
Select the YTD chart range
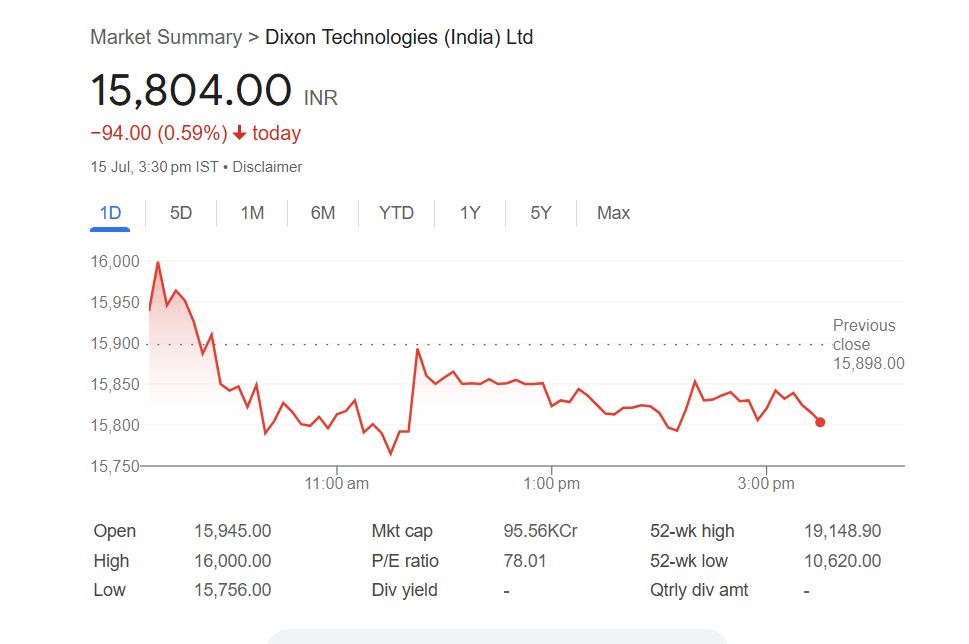(396, 213)
